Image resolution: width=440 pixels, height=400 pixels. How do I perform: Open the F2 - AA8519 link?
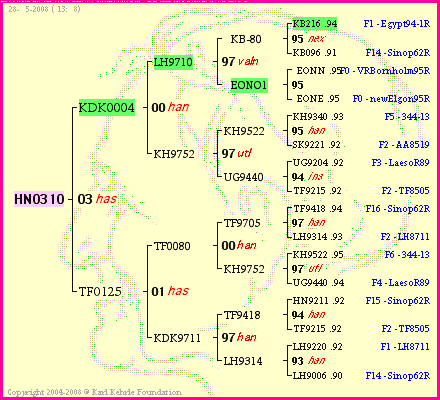coord(404,145)
